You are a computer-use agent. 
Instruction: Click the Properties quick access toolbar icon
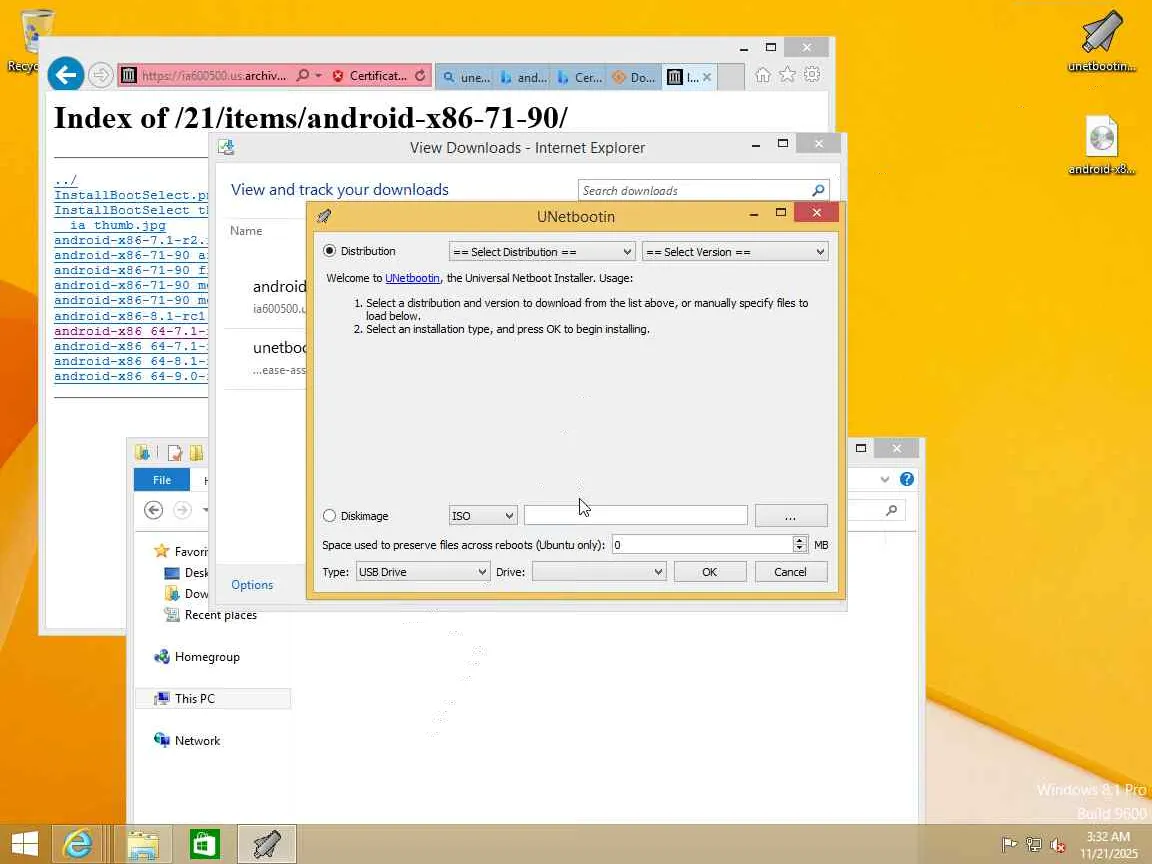coord(174,453)
